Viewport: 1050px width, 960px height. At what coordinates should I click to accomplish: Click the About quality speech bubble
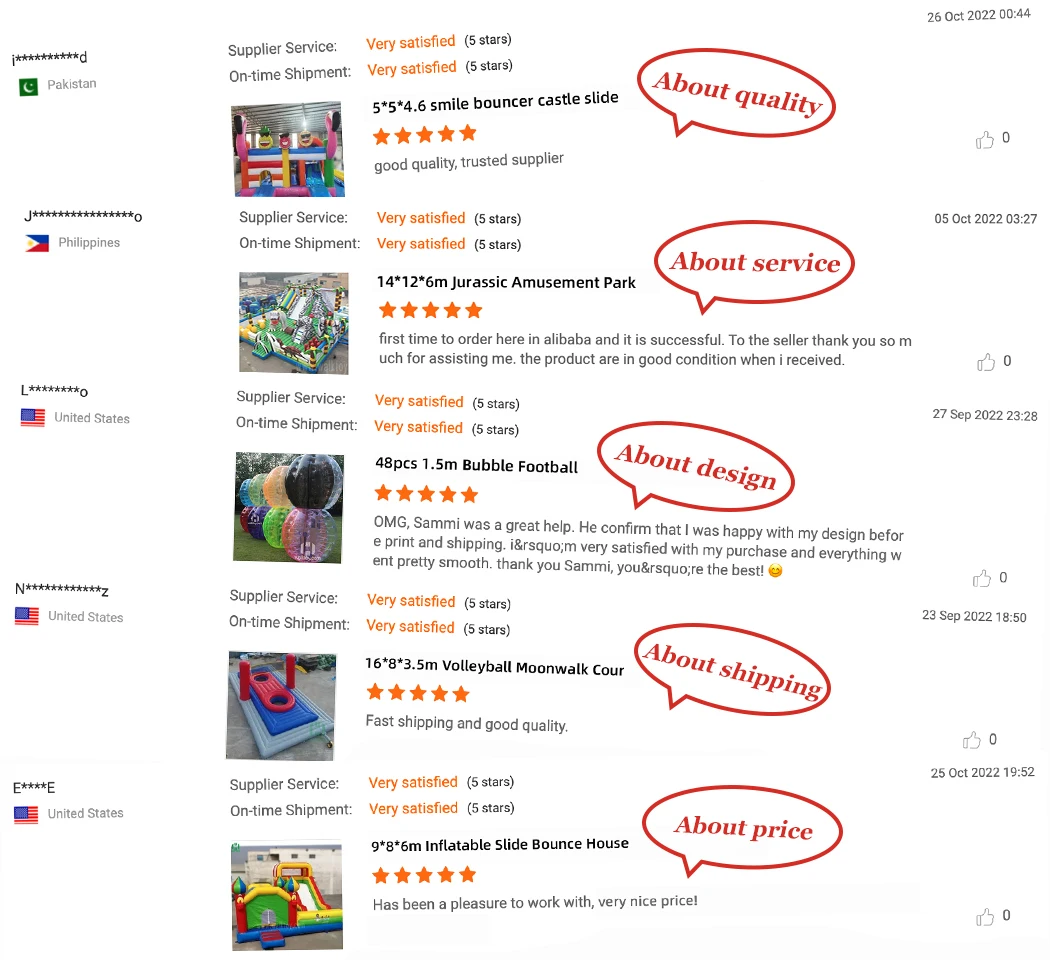click(x=736, y=92)
